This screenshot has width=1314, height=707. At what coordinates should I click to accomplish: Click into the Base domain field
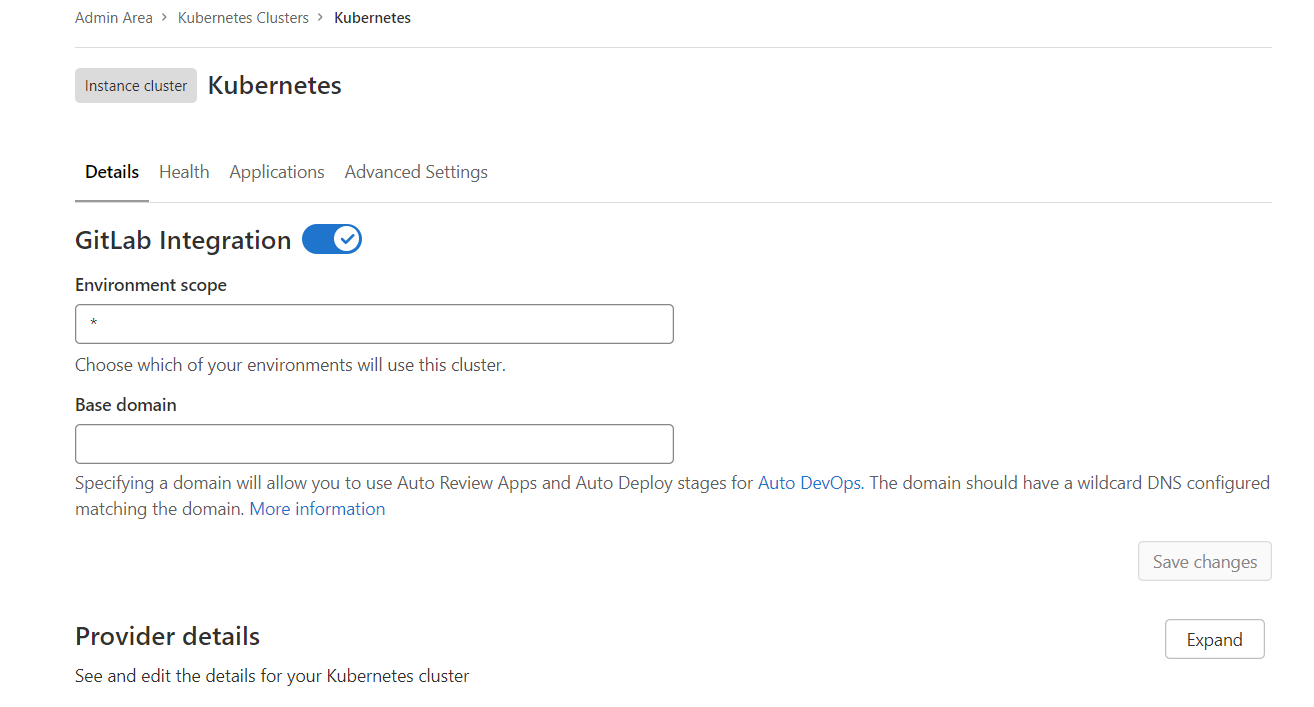click(x=374, y=444)
